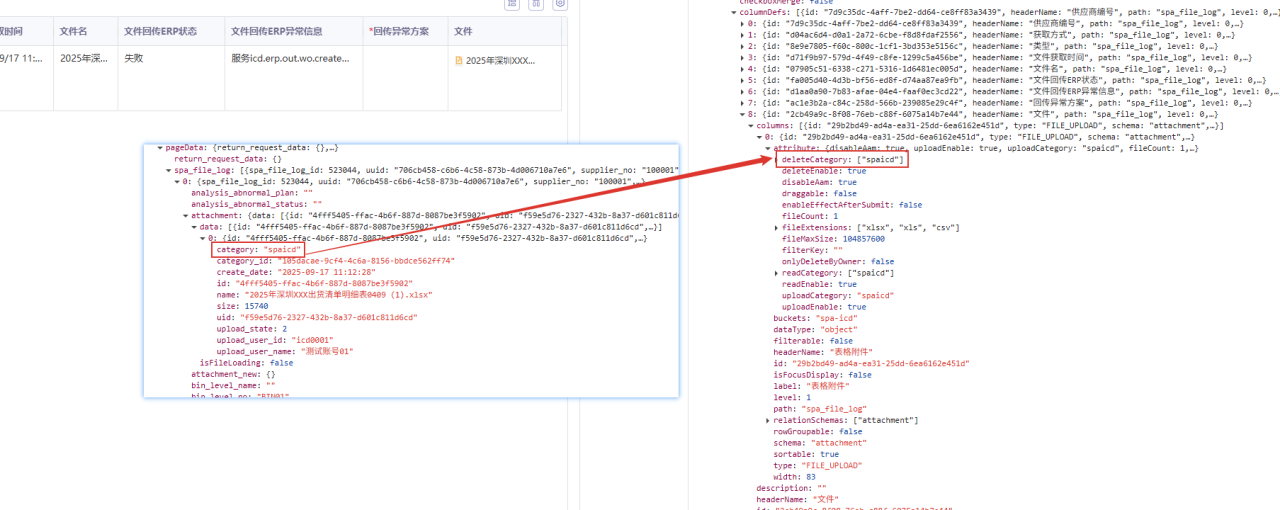Expand the readCategory array
The image size is (1280, 510).
(777, 273)
